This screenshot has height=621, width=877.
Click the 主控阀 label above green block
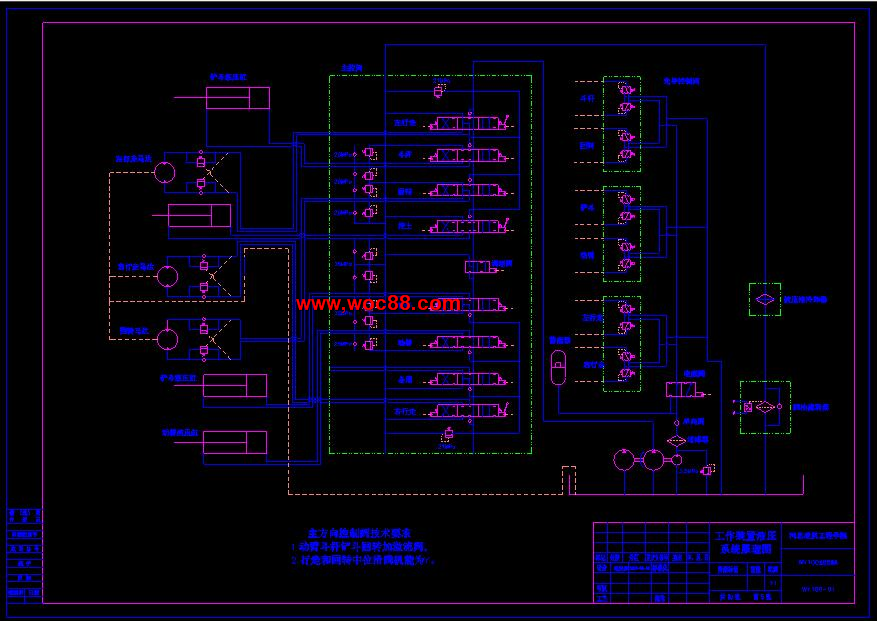click(352, 68)
